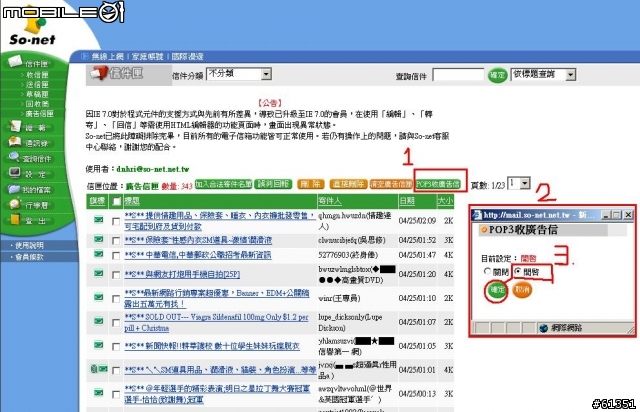The width and height of the screenshot is (640, 412).
Task: Open 收信匣 in the sidebar
Action: [x=38, y=75]
